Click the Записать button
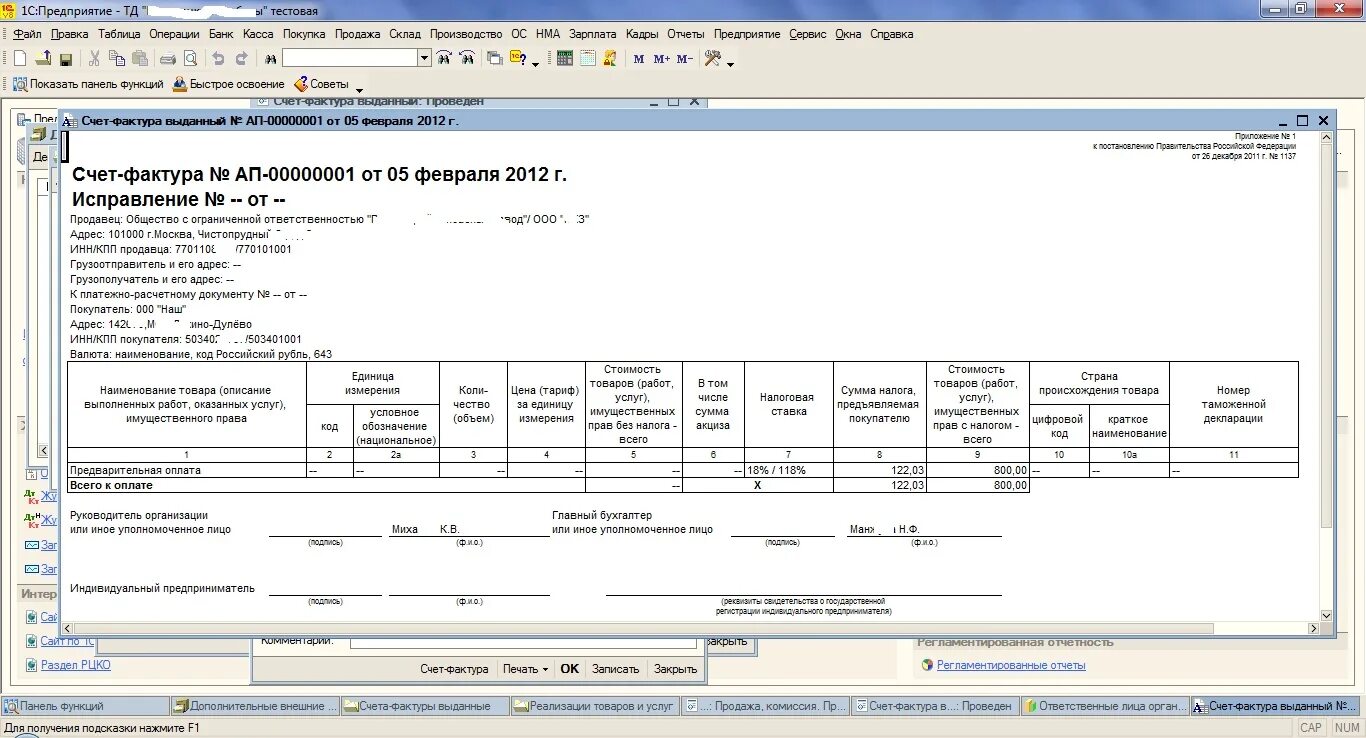This screenshot has width=1366, height=738. click(615, 669)
